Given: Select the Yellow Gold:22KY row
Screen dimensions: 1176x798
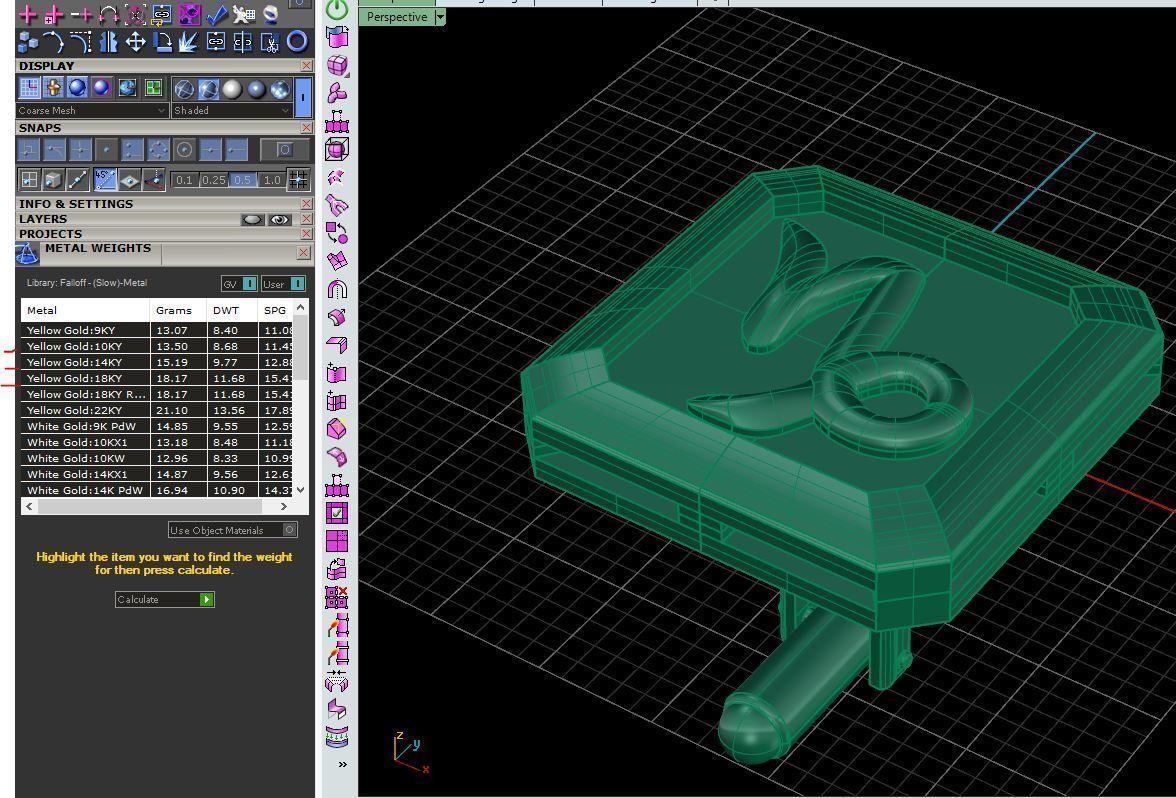Looking at the screenshot, I should tap(157, 410).
